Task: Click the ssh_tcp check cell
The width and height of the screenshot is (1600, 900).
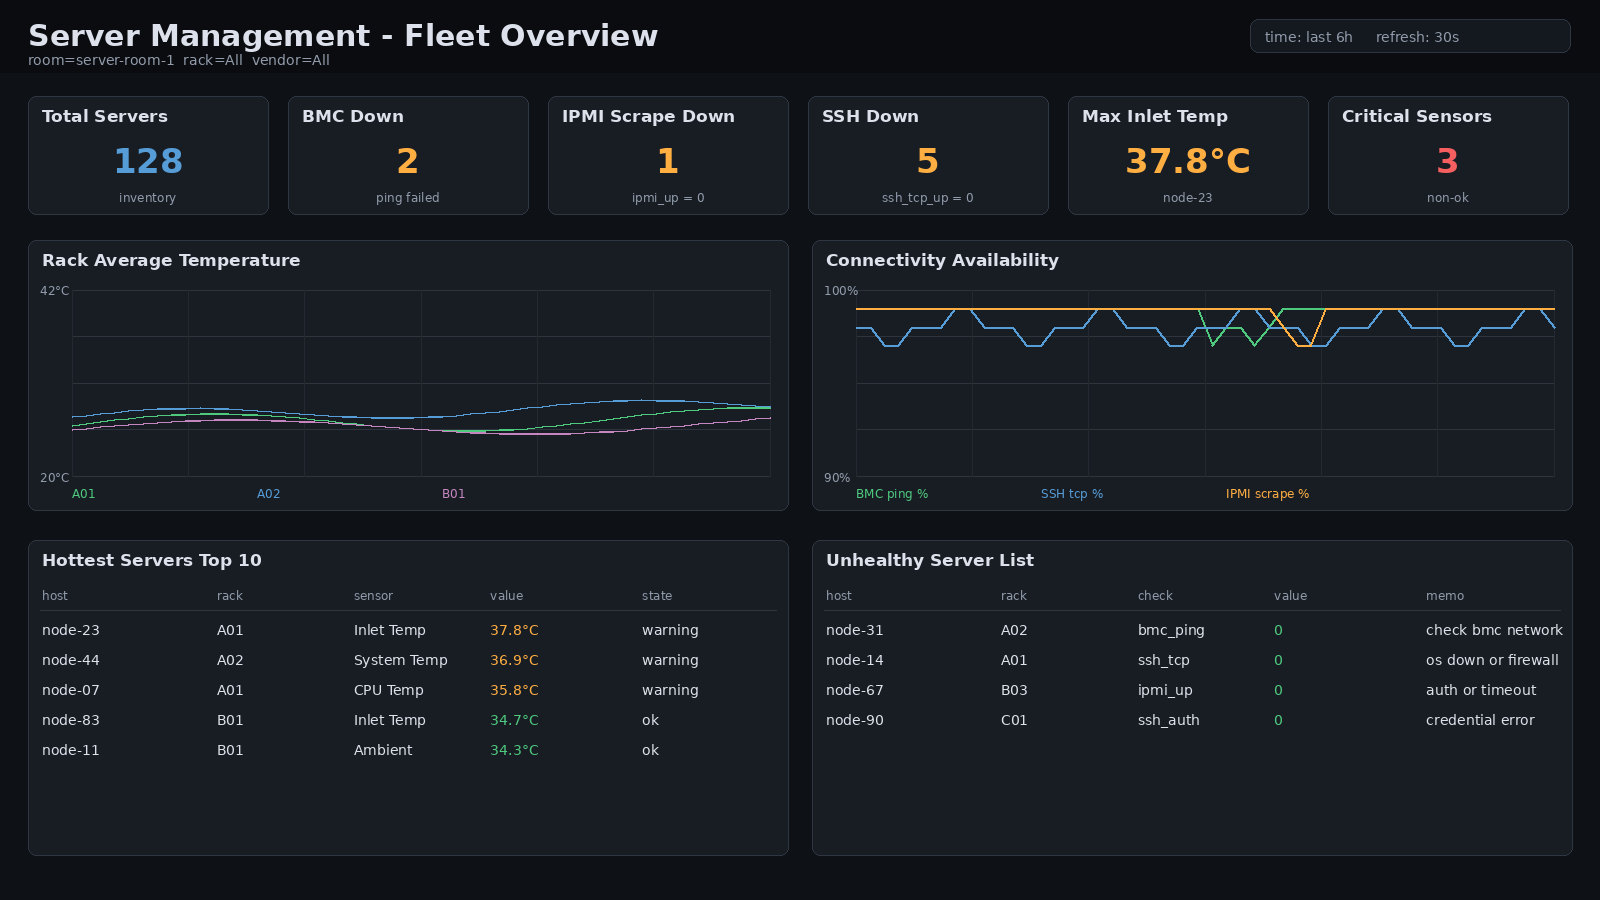Action: tap(1164, 661)
